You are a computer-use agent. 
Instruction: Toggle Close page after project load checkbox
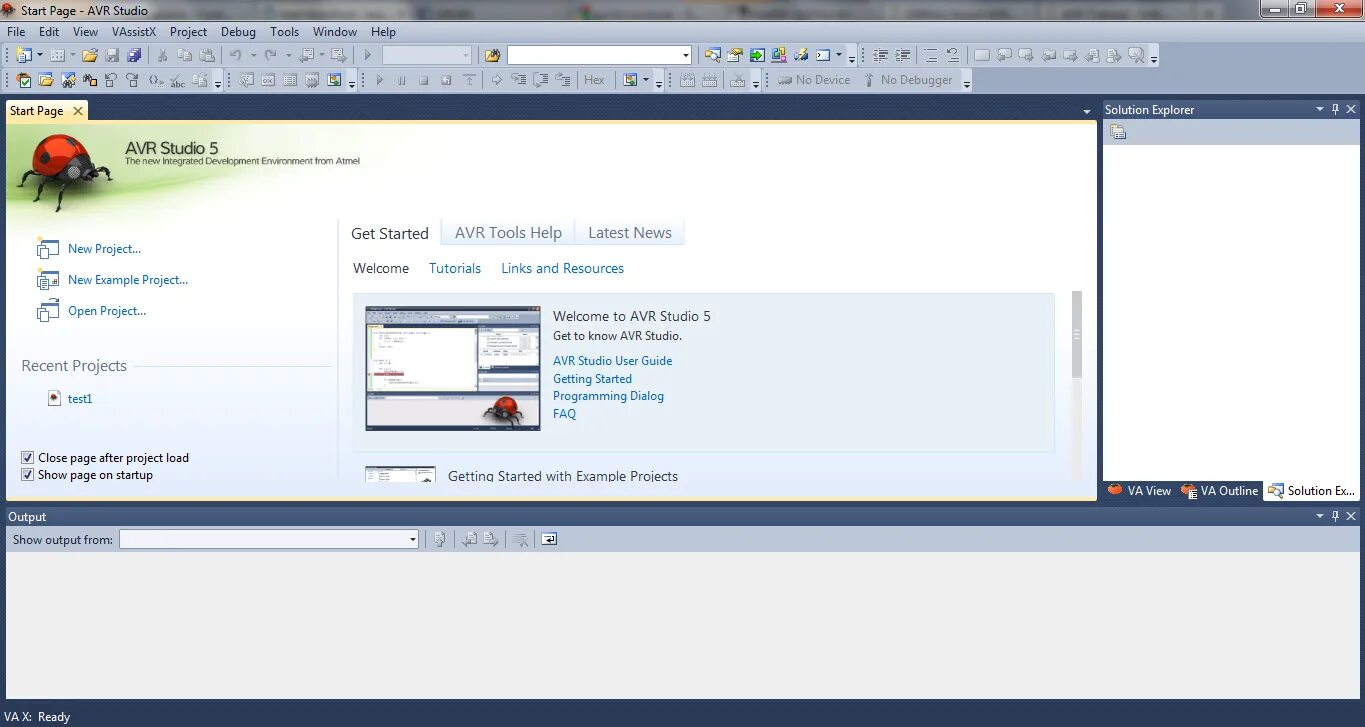pos(27,458)
